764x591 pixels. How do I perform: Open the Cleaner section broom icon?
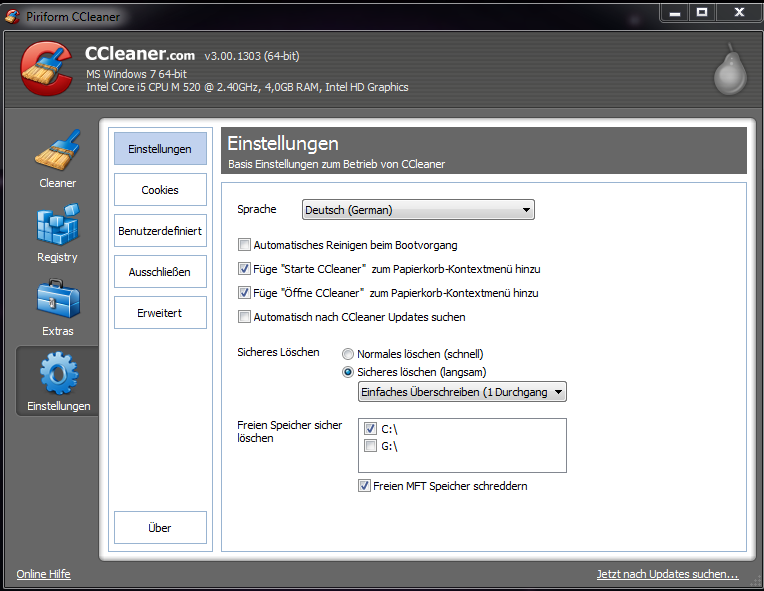pyautogui.click(x=57, y=152)
